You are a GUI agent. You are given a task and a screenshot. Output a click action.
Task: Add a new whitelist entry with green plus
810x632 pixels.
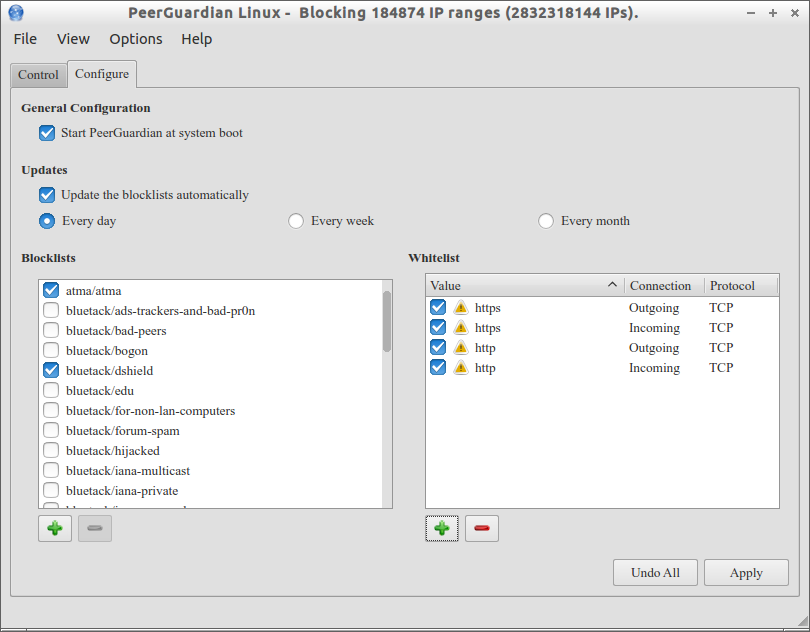pos(442,528)
